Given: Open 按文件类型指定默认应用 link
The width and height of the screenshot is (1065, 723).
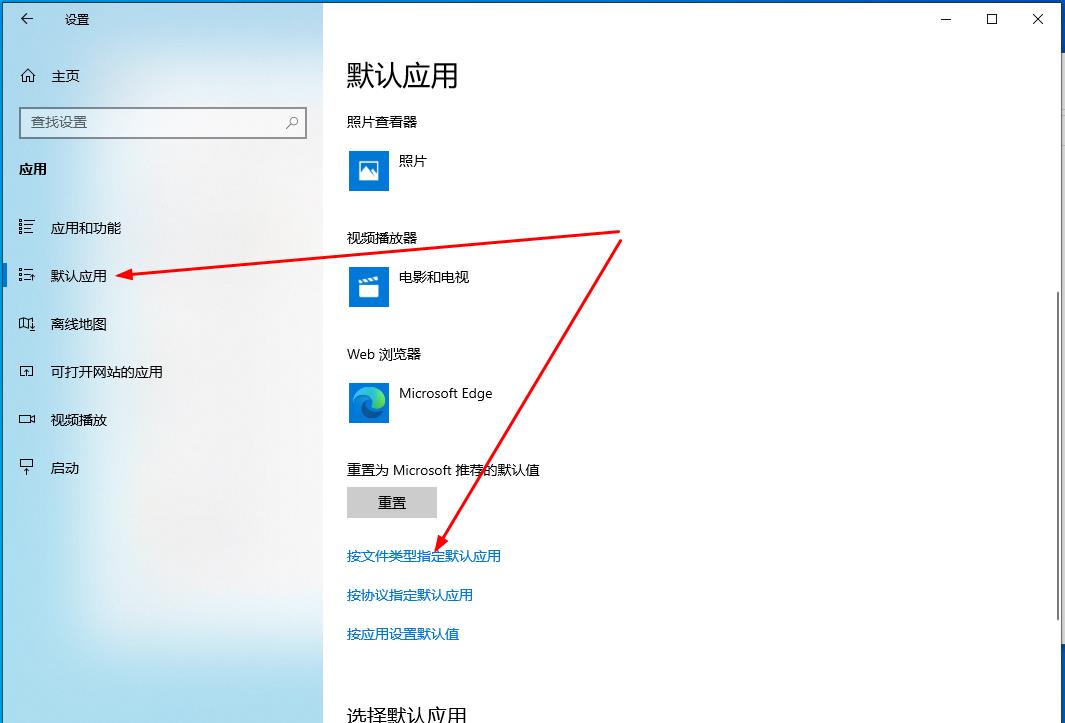Looking at the screenshot, I should coord(423,556).
